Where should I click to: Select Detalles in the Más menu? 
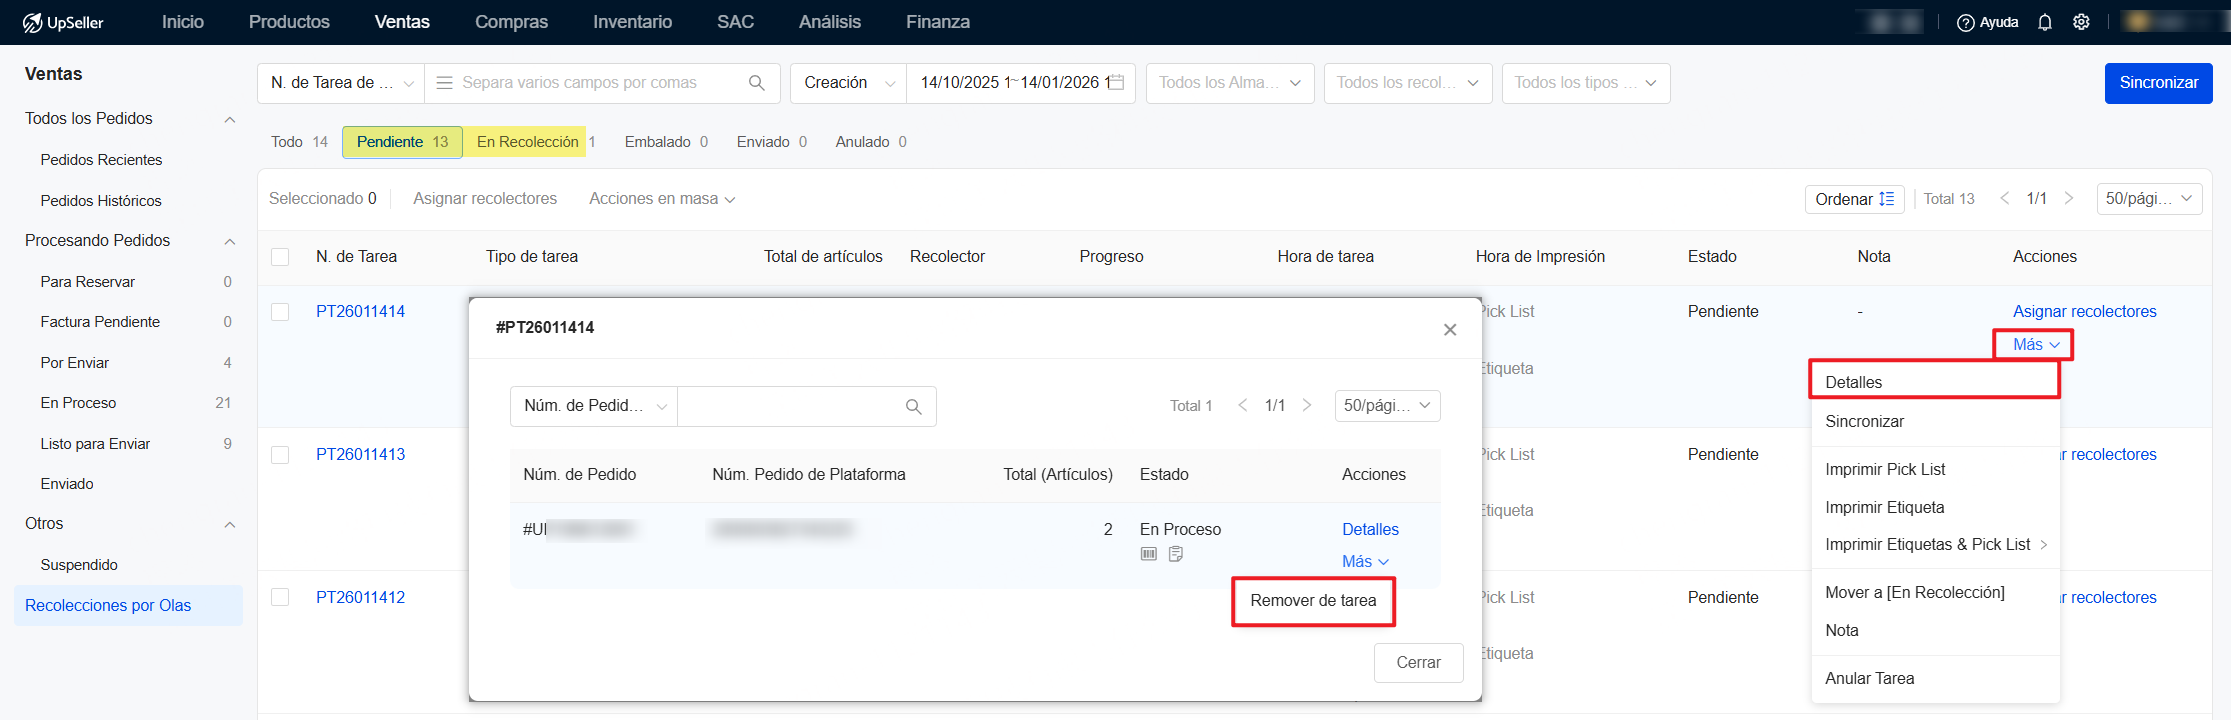[x=1935, y=382]
